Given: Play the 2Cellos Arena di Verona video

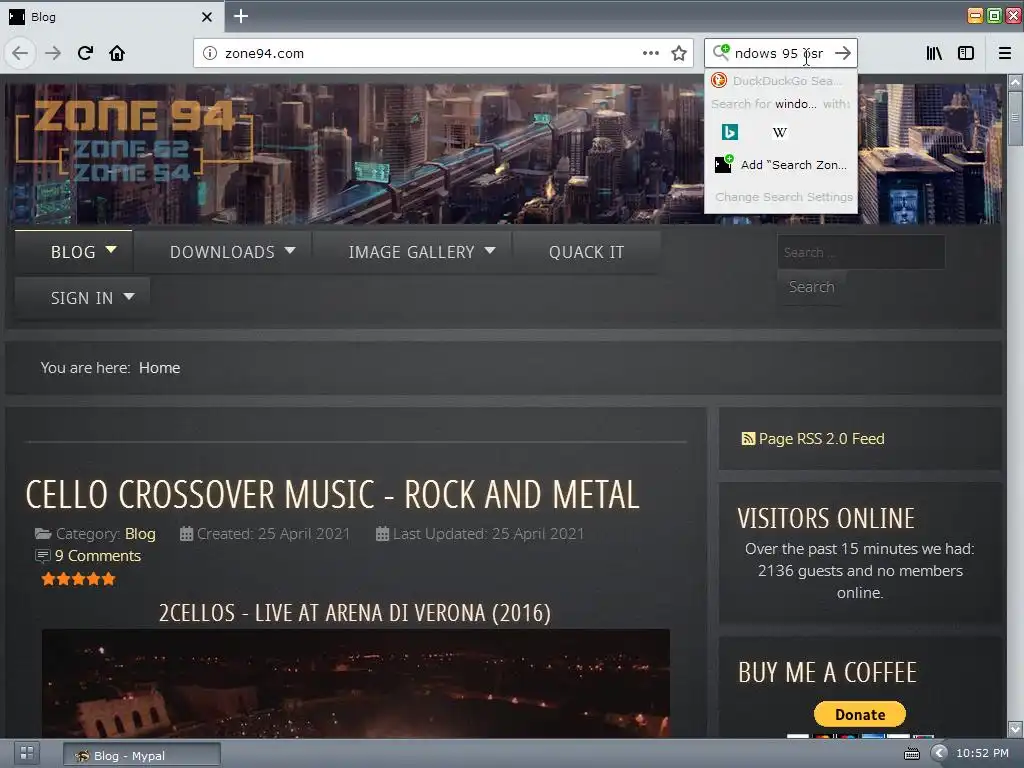Looking at the screenshot, I should coord(355,683).
